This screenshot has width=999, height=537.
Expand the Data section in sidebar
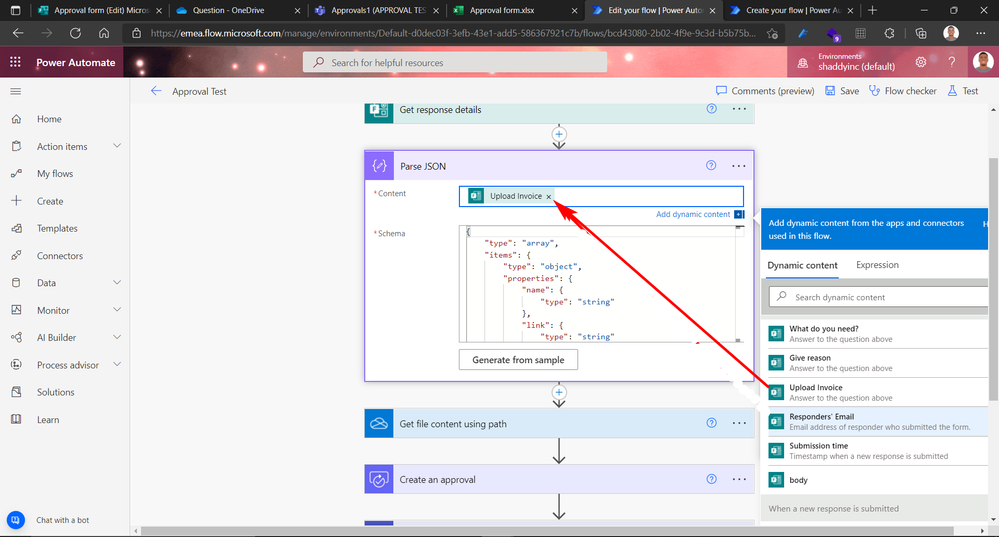[117, 282]
